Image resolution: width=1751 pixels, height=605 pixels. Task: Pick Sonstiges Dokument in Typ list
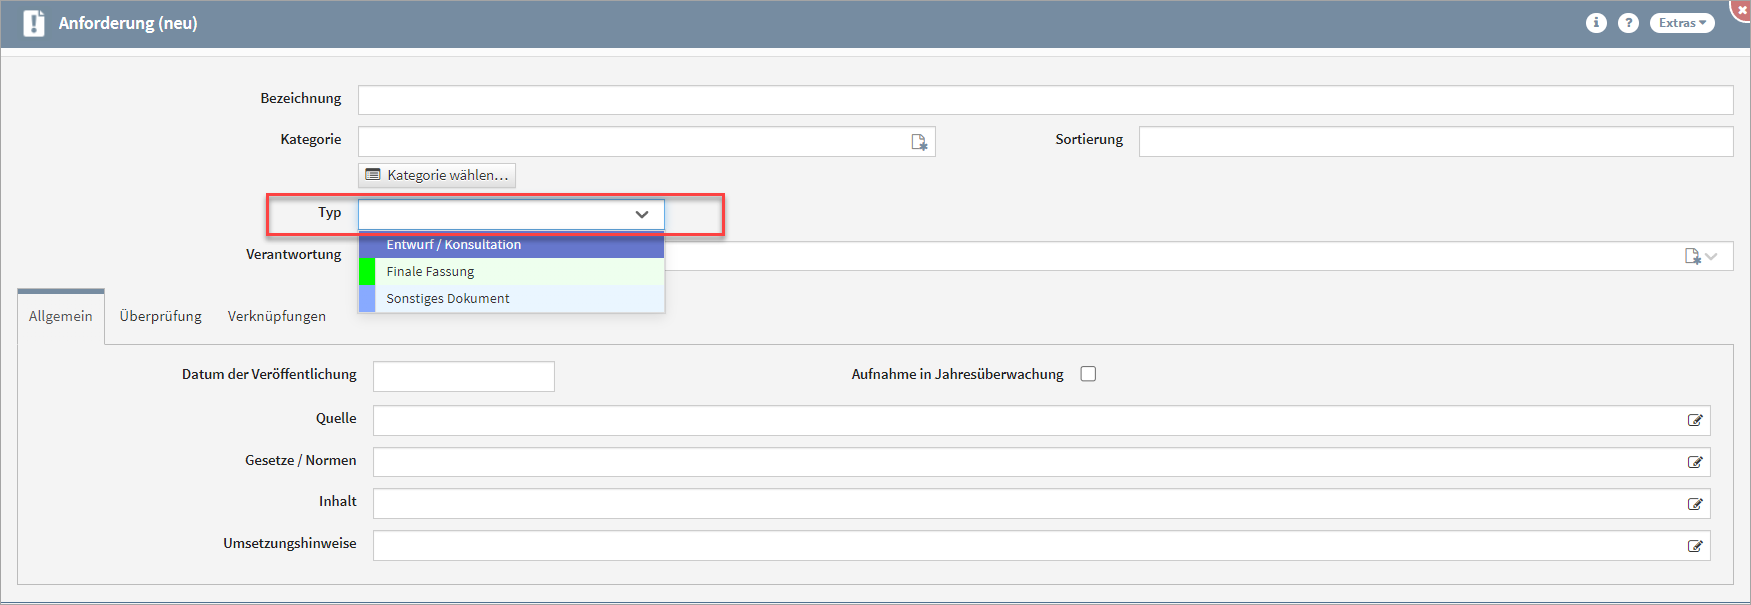click(x=447, y=299)
